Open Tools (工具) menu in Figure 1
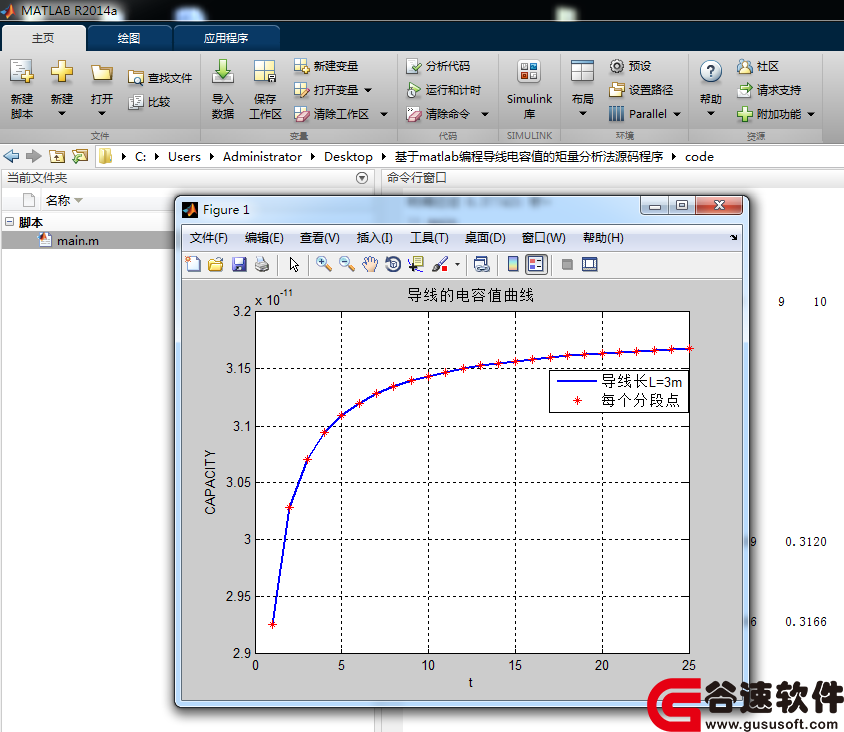 [x=429, y=238]
